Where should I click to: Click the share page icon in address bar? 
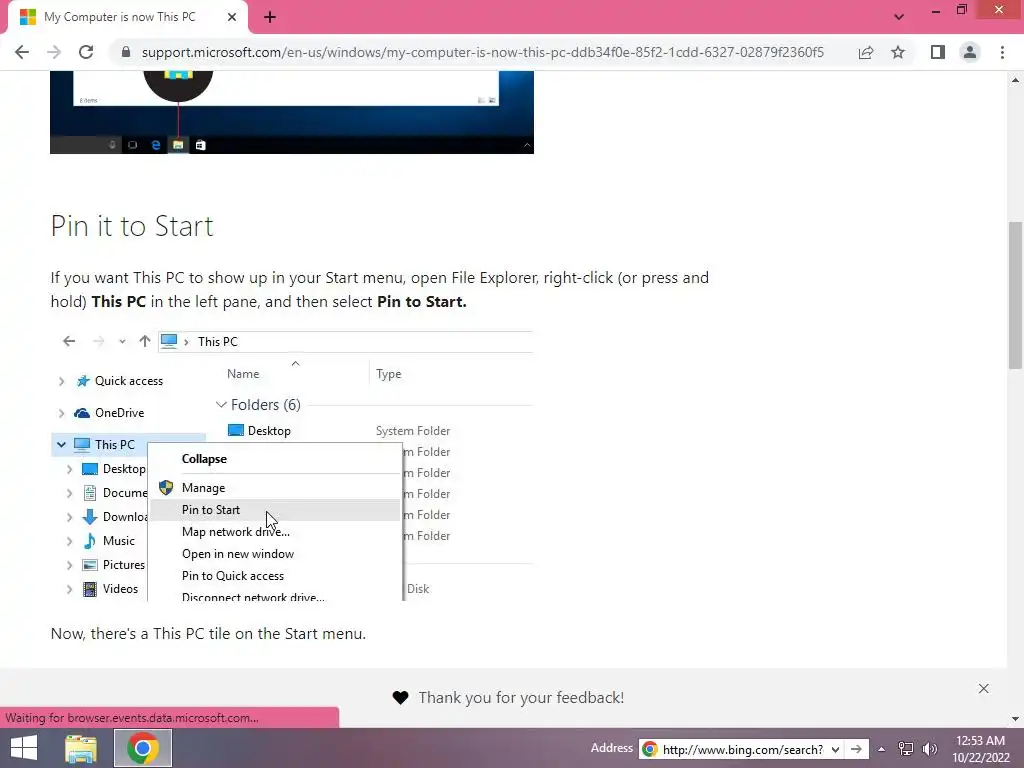[x=866, y=52]
